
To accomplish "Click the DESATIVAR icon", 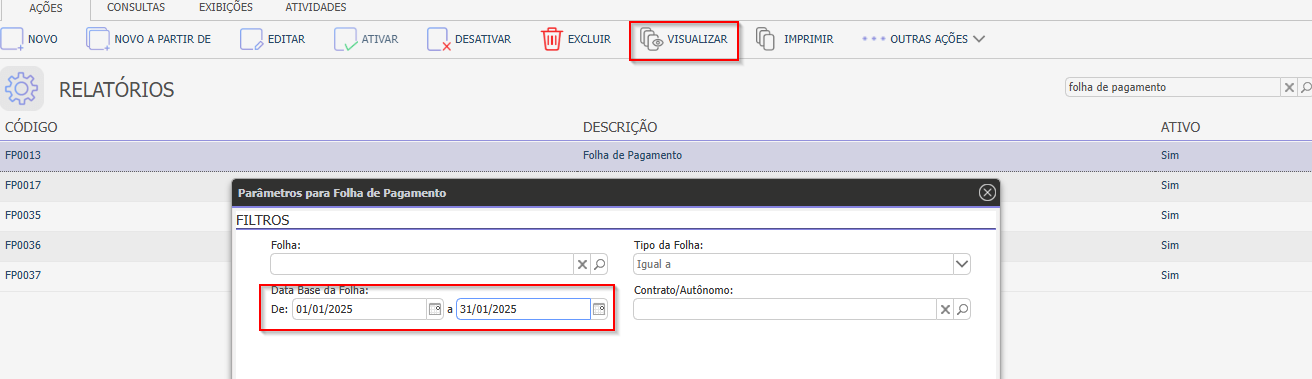I will coord(438,39).
